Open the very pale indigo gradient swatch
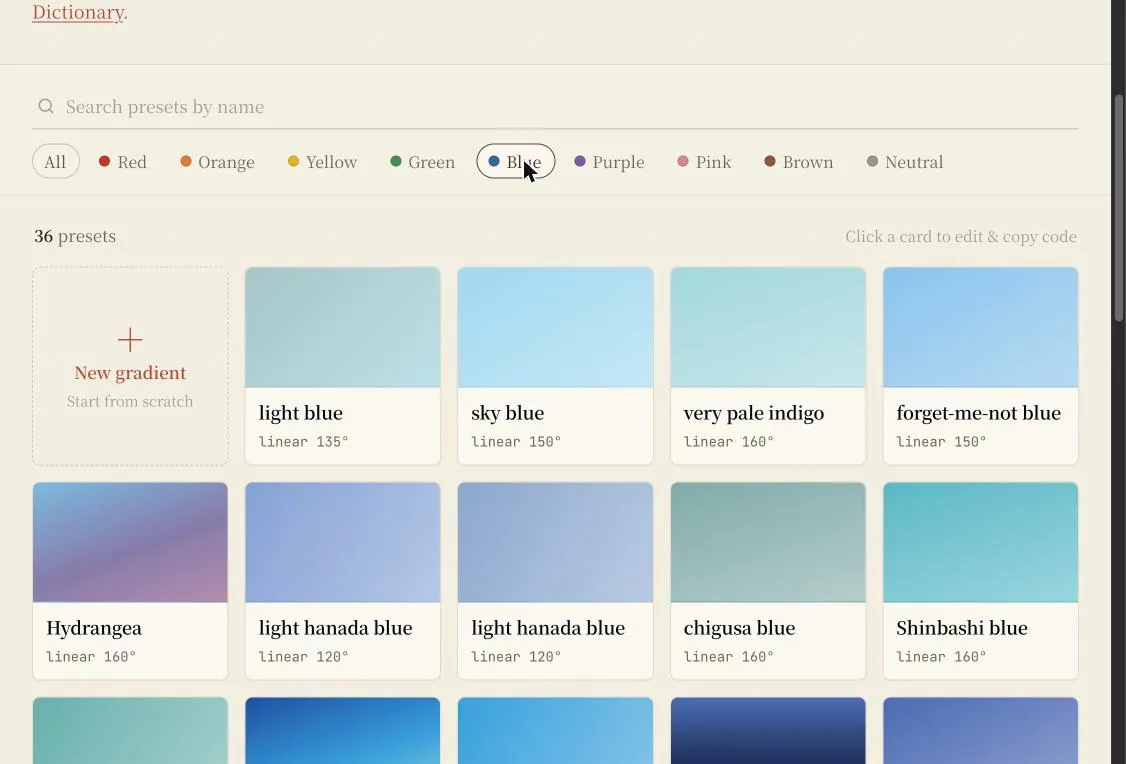 tap(768, 327)
